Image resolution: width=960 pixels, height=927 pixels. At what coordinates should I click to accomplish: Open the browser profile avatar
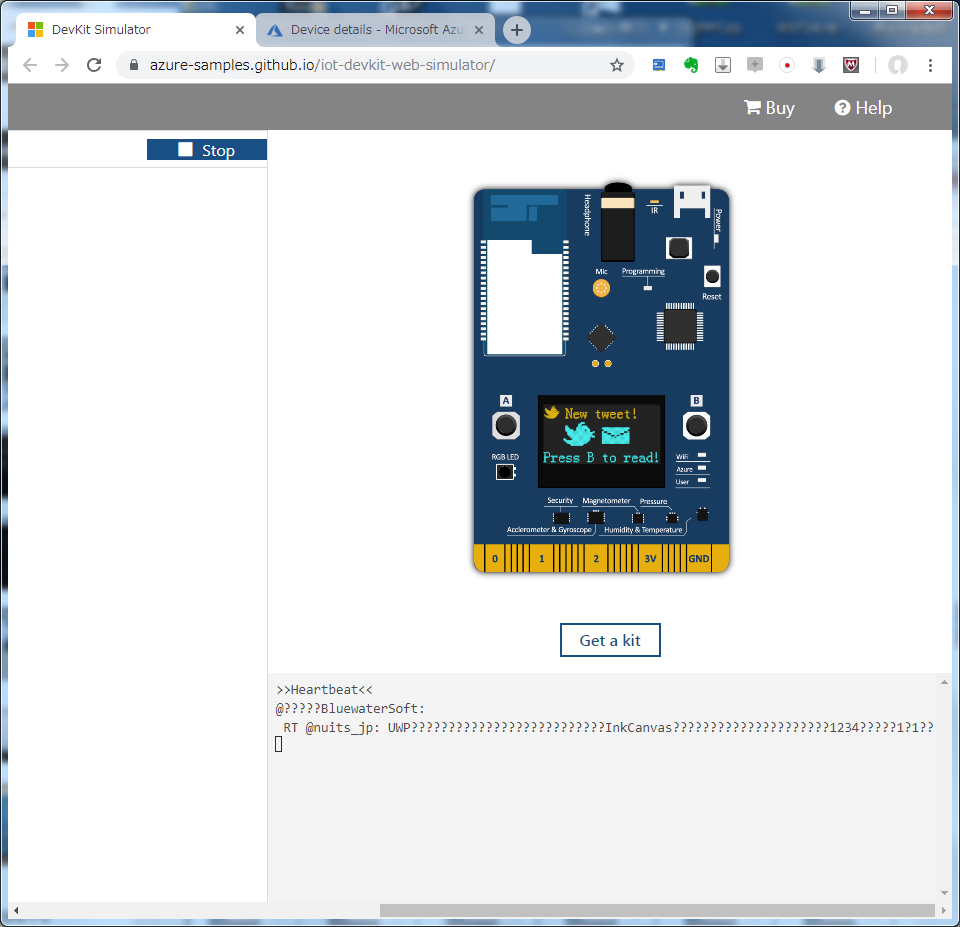point(898,65)
